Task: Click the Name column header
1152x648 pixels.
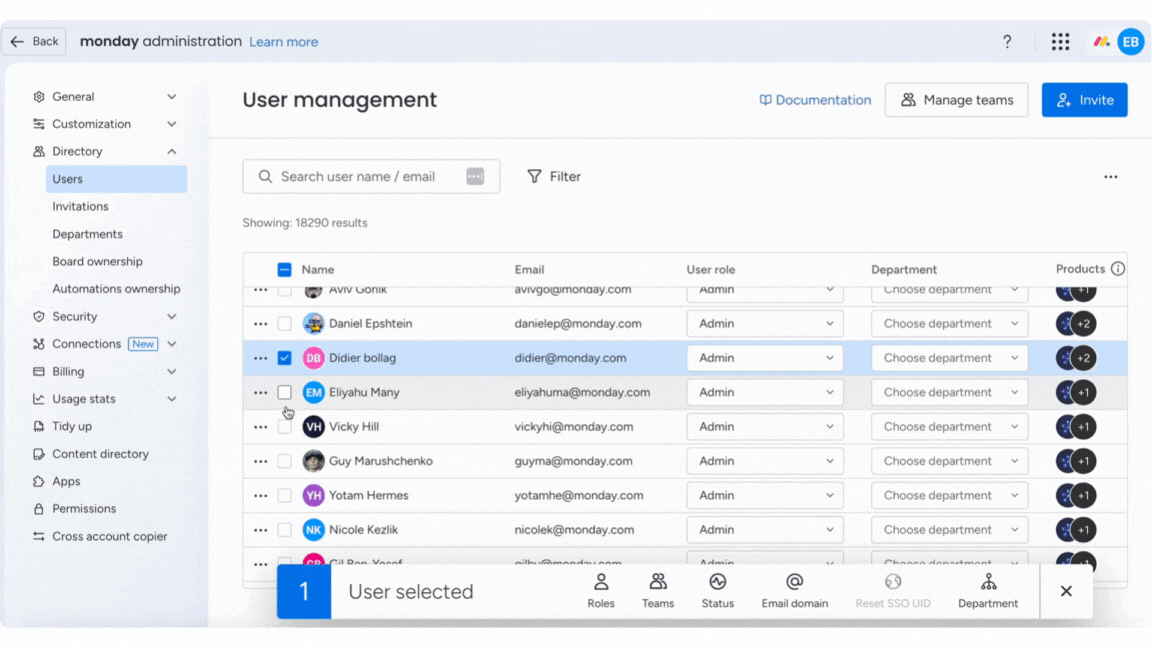Action: [317, 270]
